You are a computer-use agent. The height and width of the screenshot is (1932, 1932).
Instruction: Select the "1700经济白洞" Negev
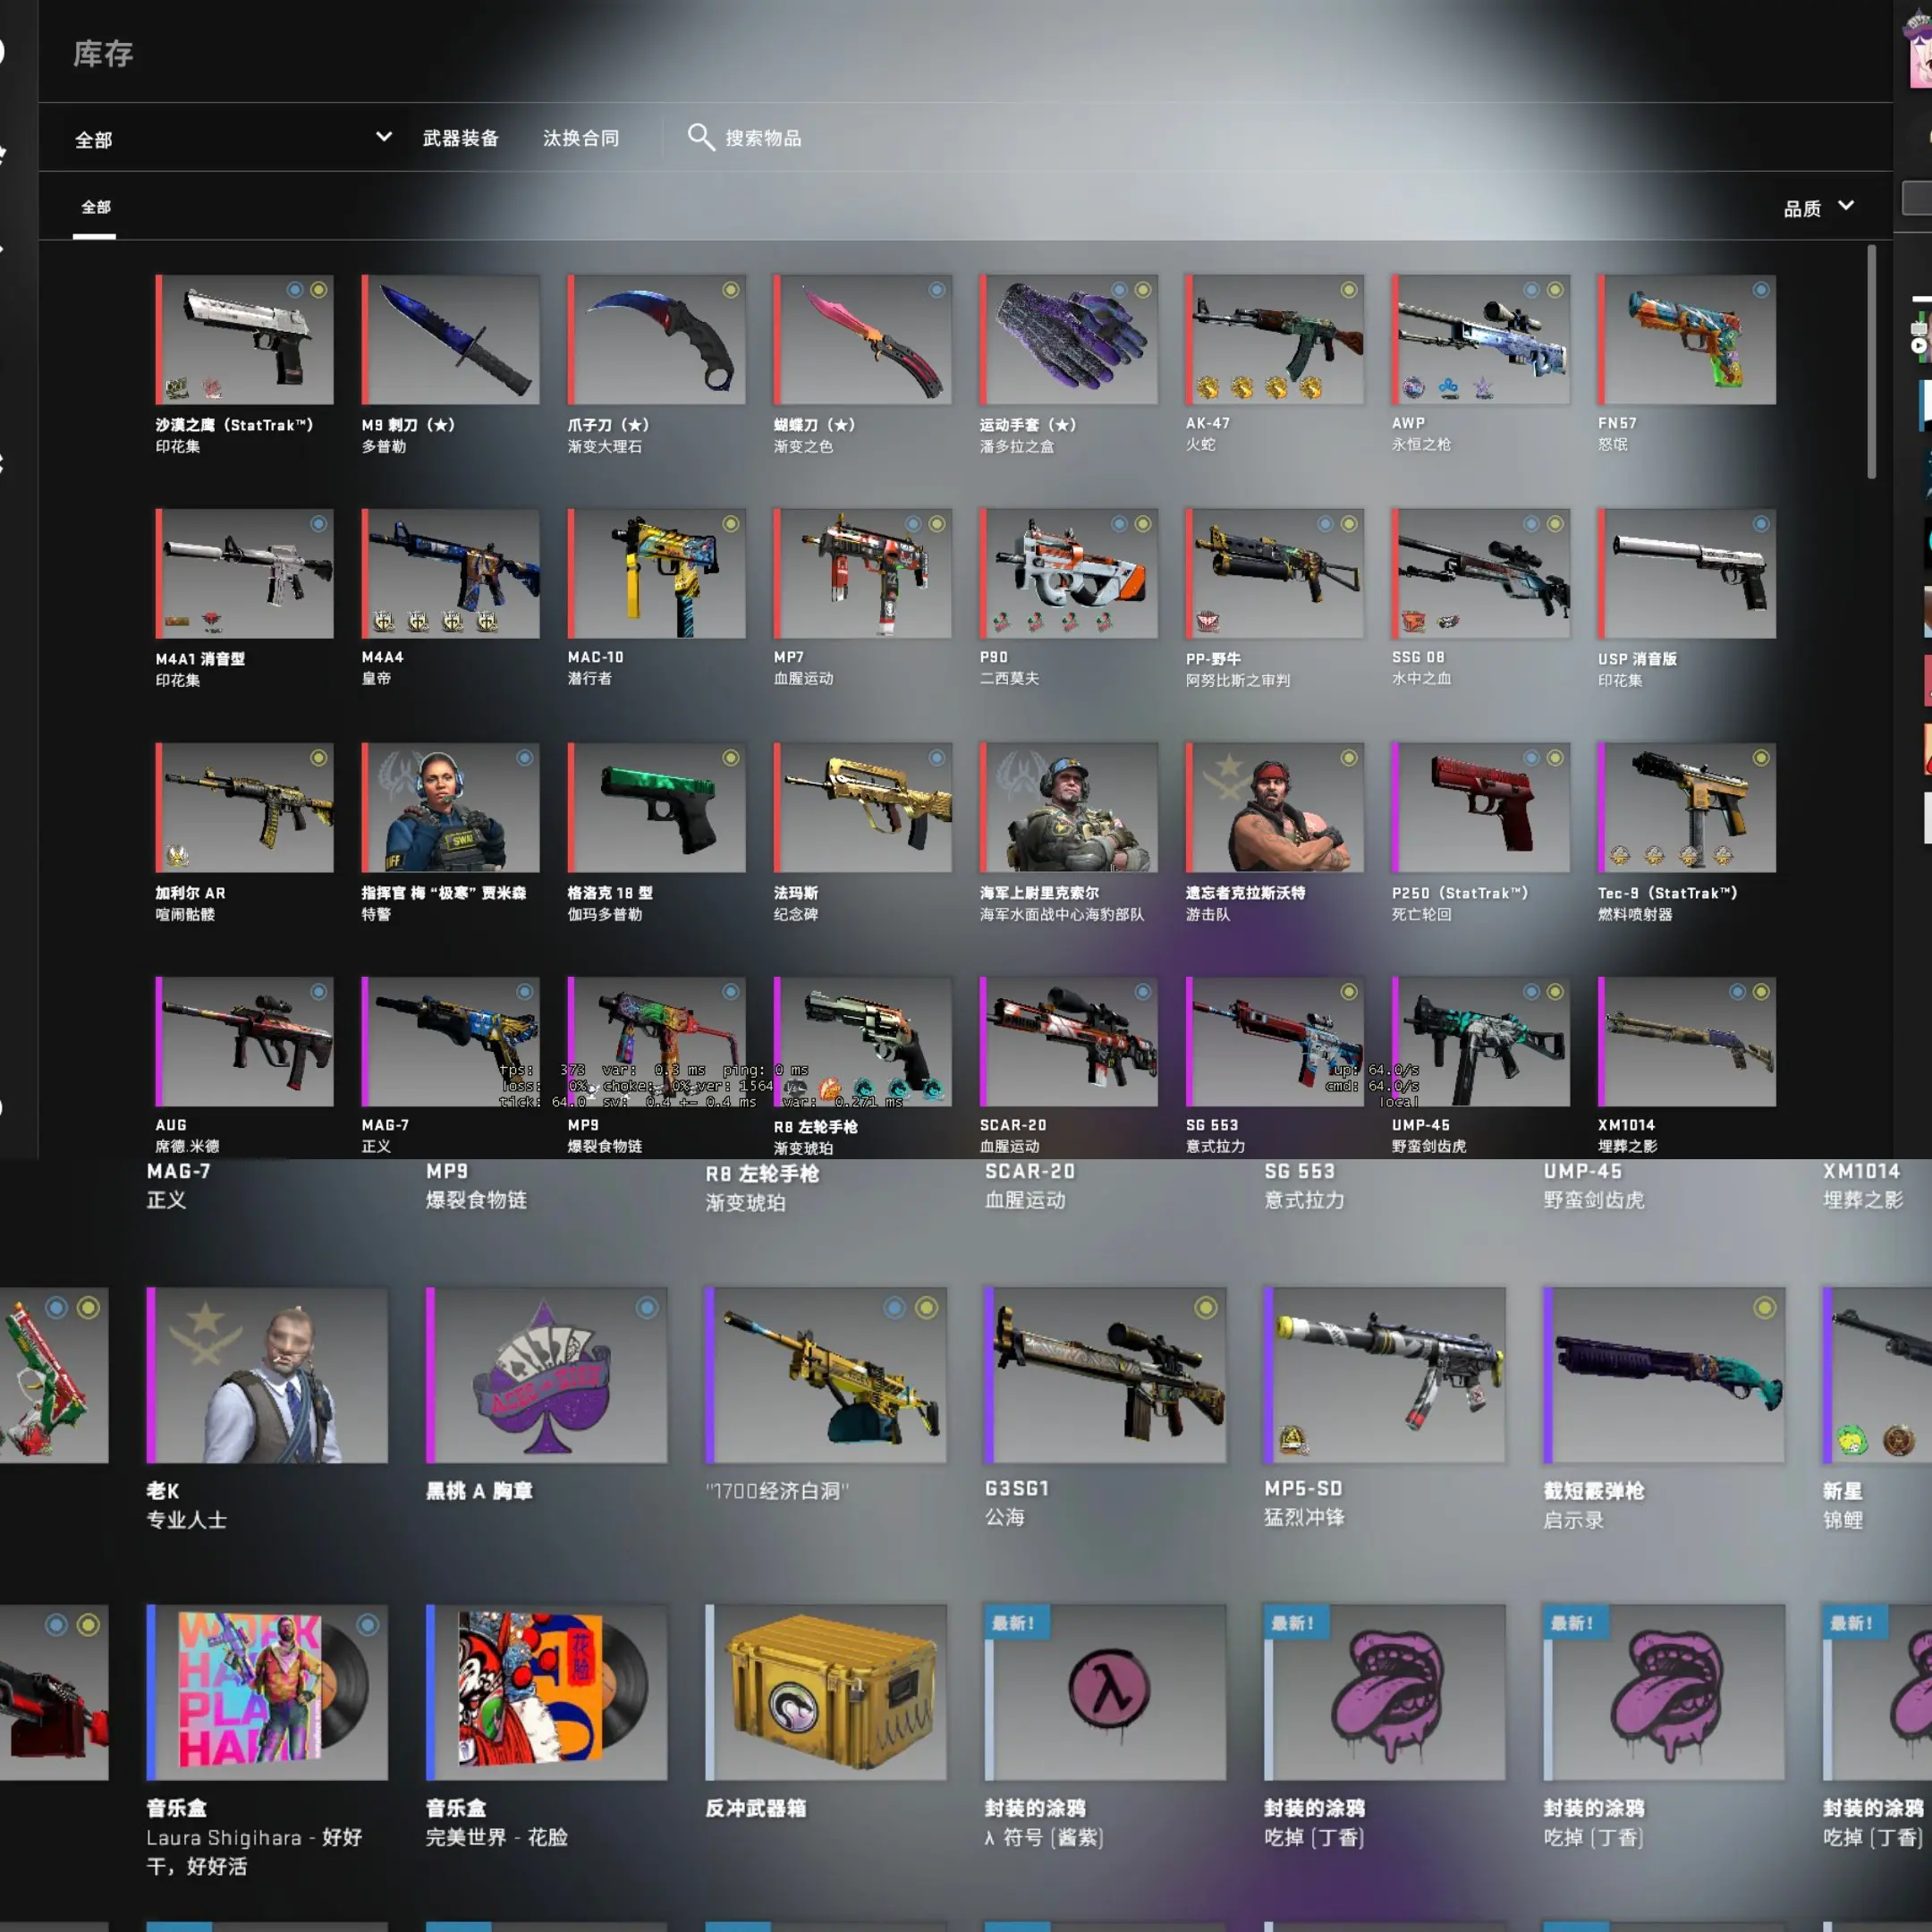(x=826, y=1375)
